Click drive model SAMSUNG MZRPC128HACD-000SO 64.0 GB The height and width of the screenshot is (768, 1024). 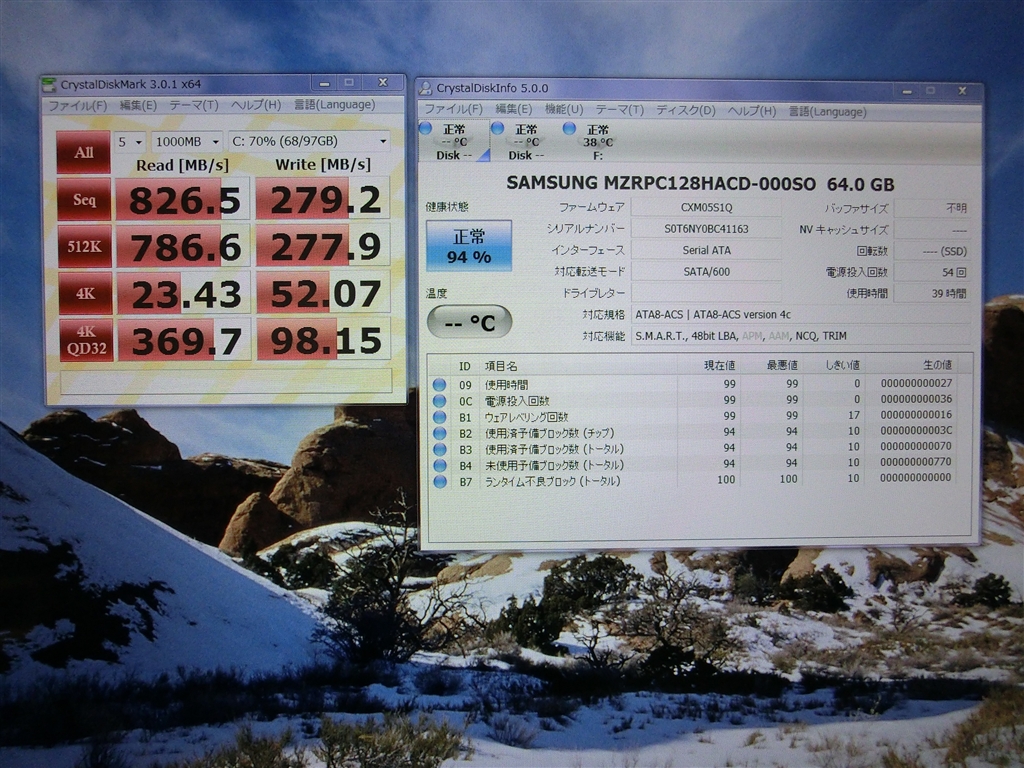tap(700, 184)
